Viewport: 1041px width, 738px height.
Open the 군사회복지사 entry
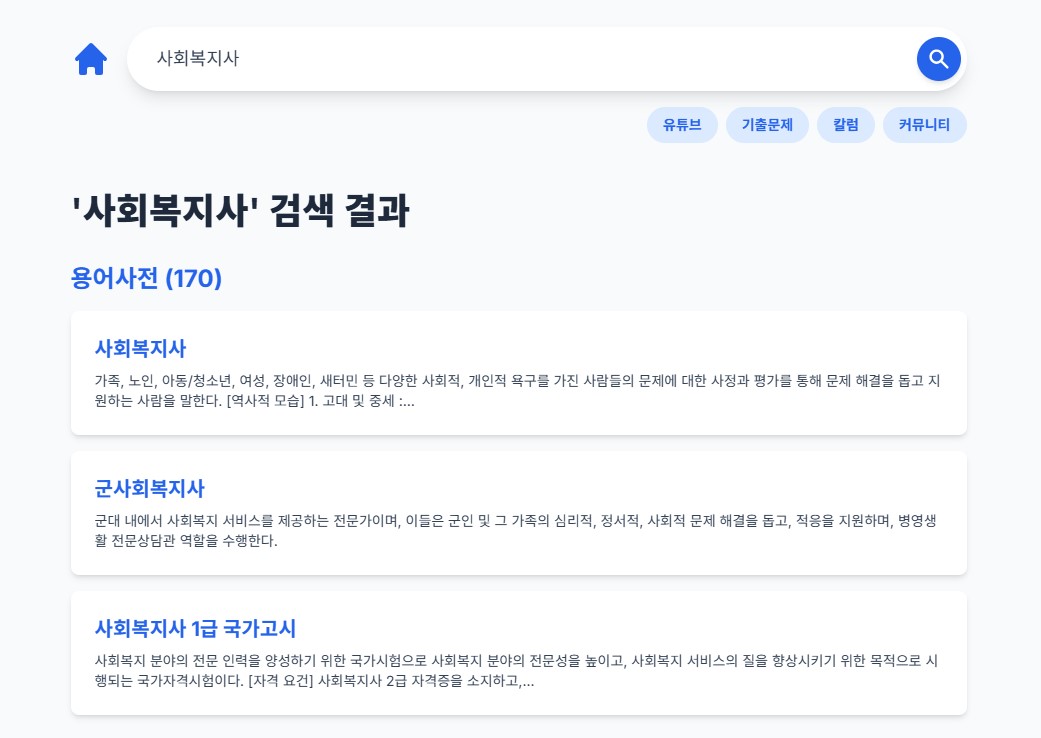click(150, 489)
